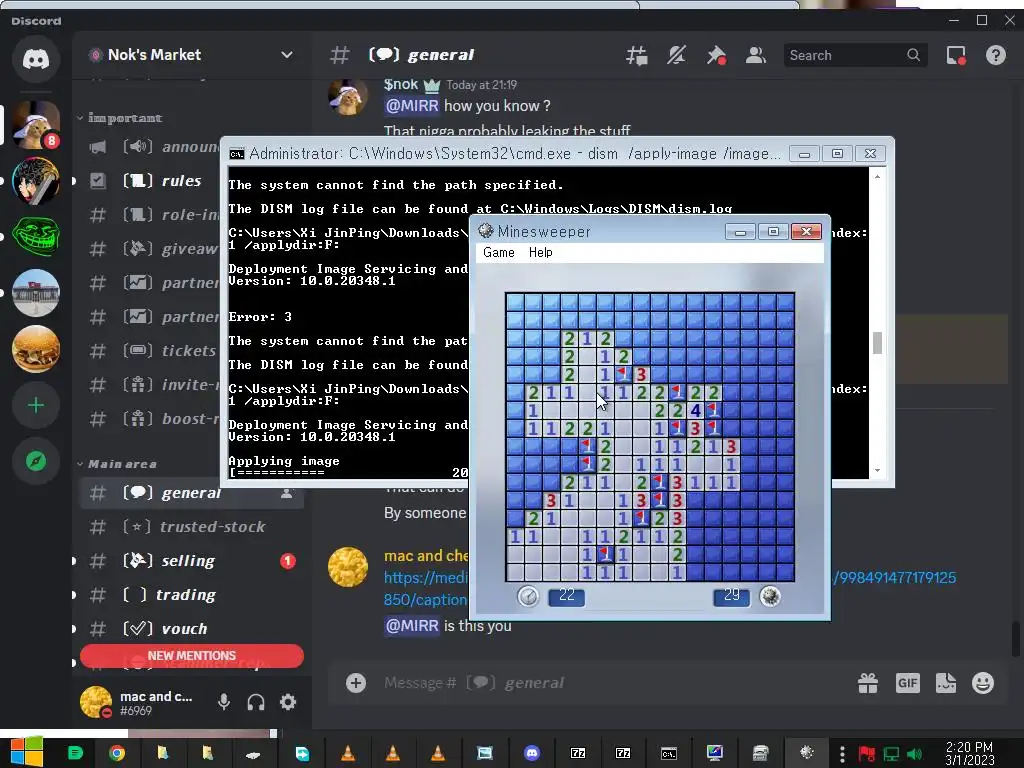Open Pinned Messages icon
This screenshot has height=768, width=1024.
click(x=716, y=56)
